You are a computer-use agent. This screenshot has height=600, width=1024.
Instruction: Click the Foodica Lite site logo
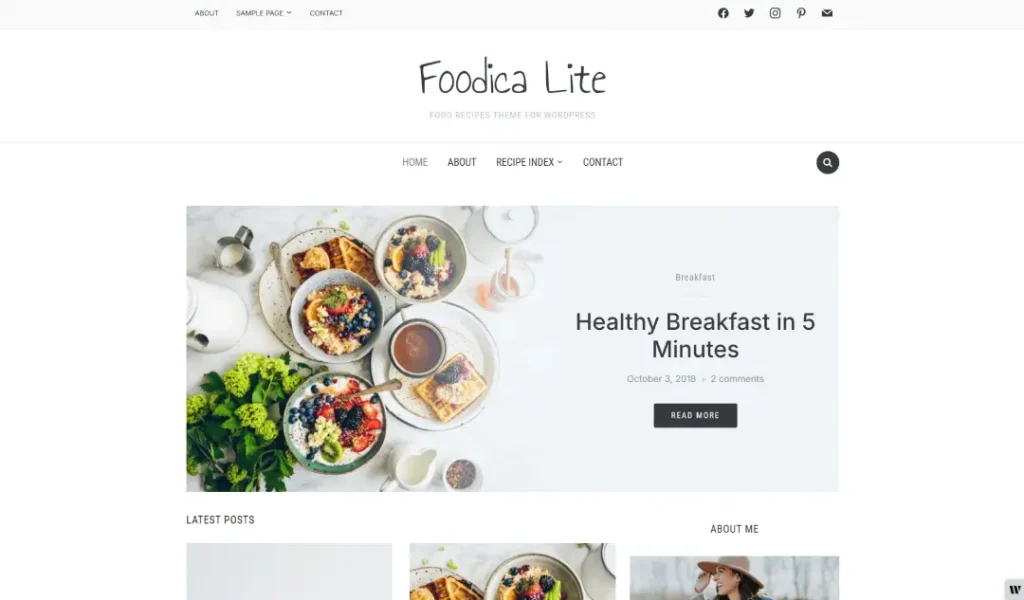pos(512,78)
